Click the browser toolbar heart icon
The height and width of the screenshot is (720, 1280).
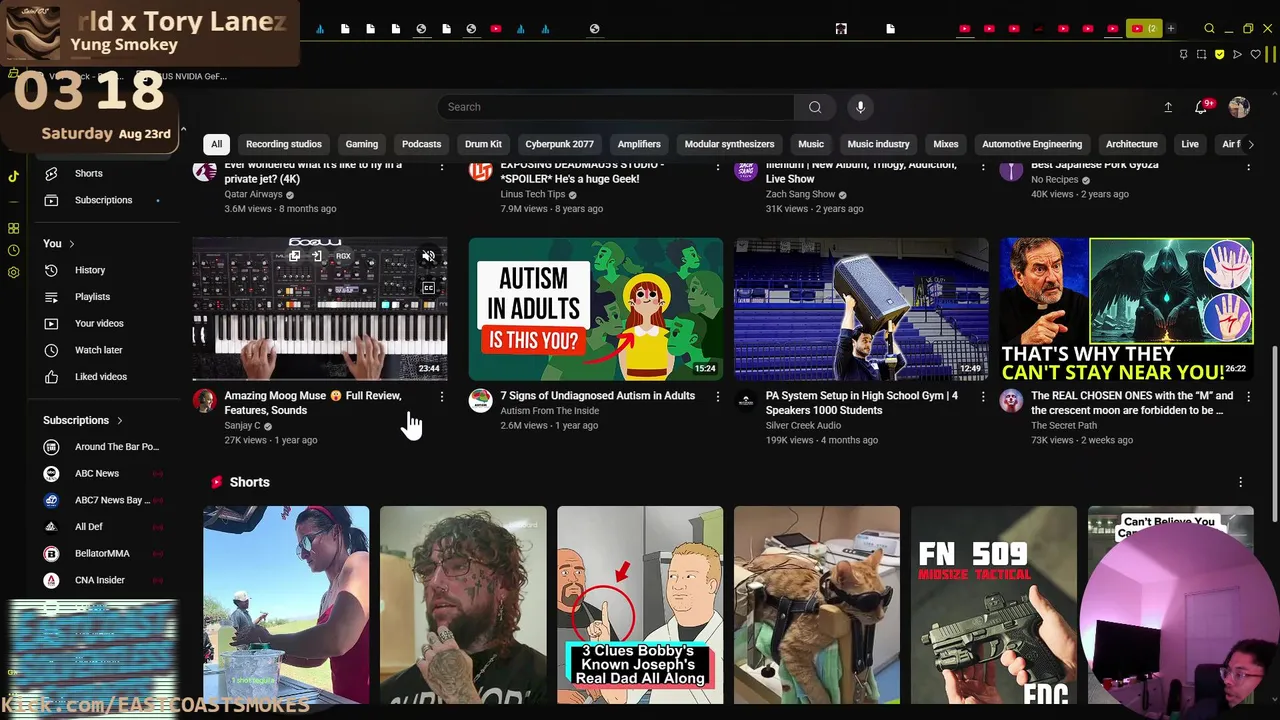click(1256, 54)
